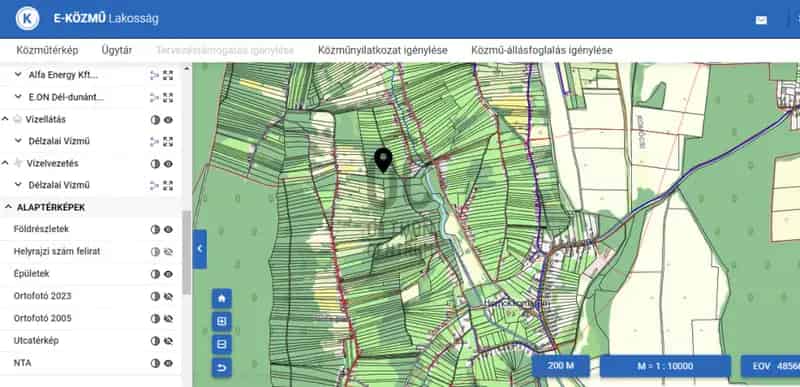Click the undo previous view button
Screen dimensions: 800x387
(221, 368)
